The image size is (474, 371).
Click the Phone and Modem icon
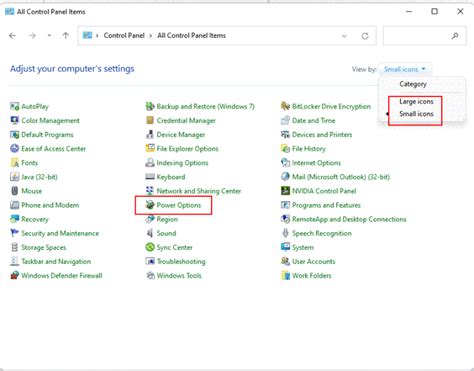click(14, 205)
